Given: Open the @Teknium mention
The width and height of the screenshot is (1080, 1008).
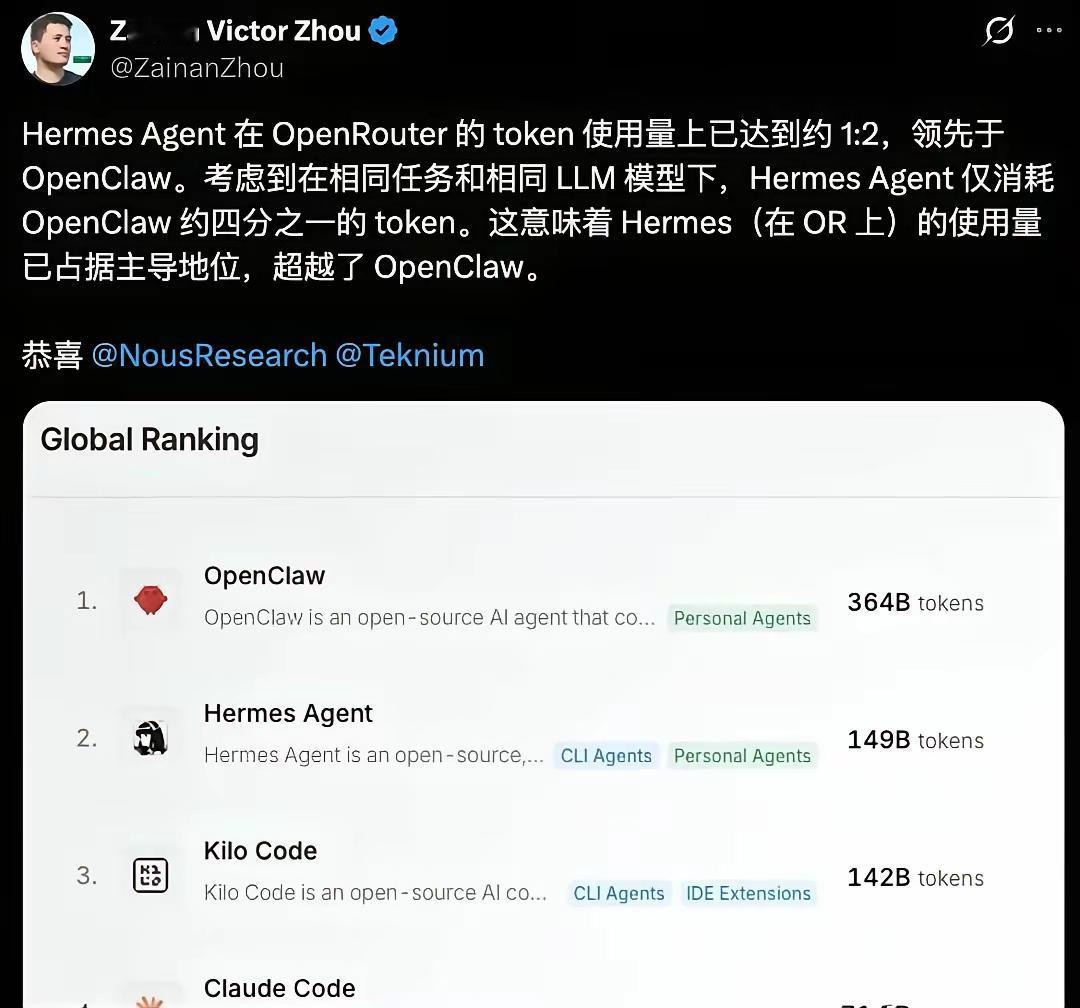Looking at the screenshot, I should (410, 356).
